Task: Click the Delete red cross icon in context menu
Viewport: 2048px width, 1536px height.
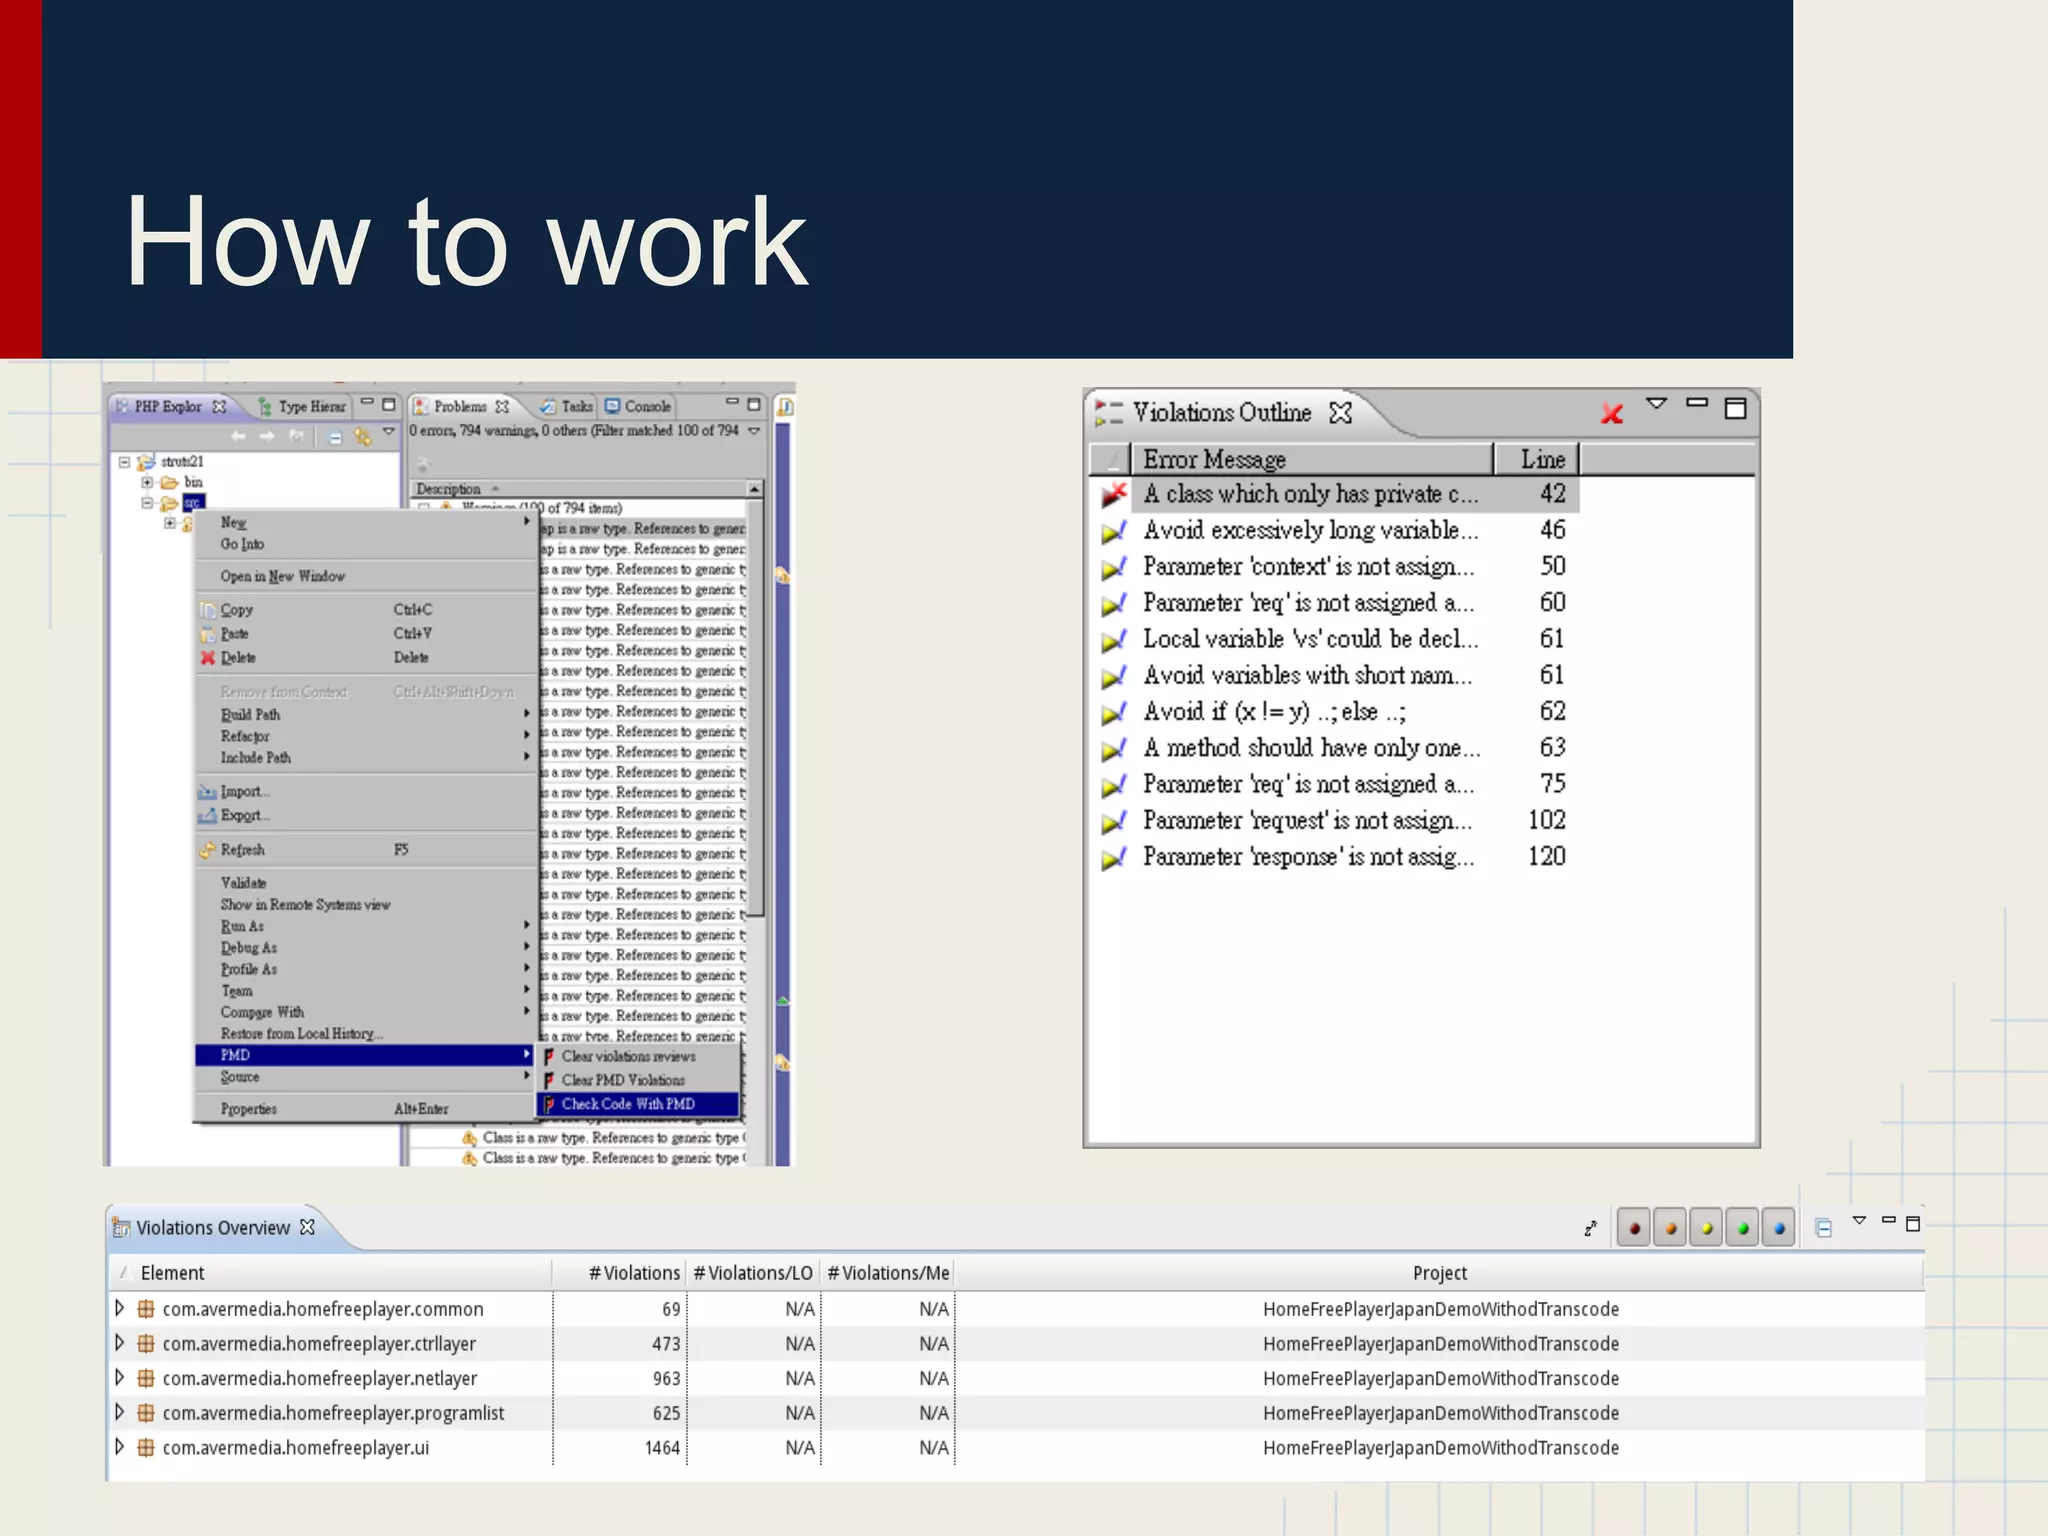Action: 208,658
